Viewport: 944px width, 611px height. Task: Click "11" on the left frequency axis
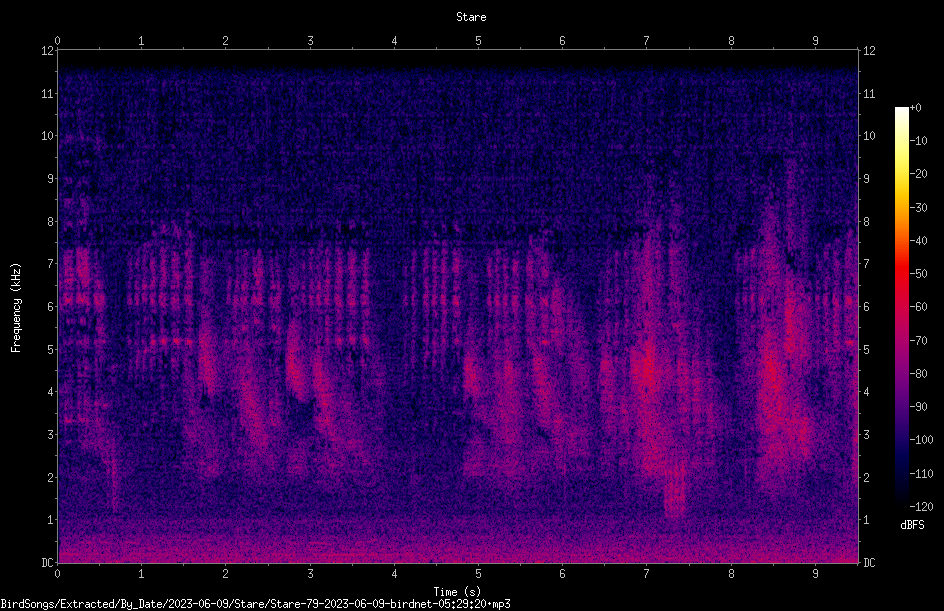click(47, 93)
